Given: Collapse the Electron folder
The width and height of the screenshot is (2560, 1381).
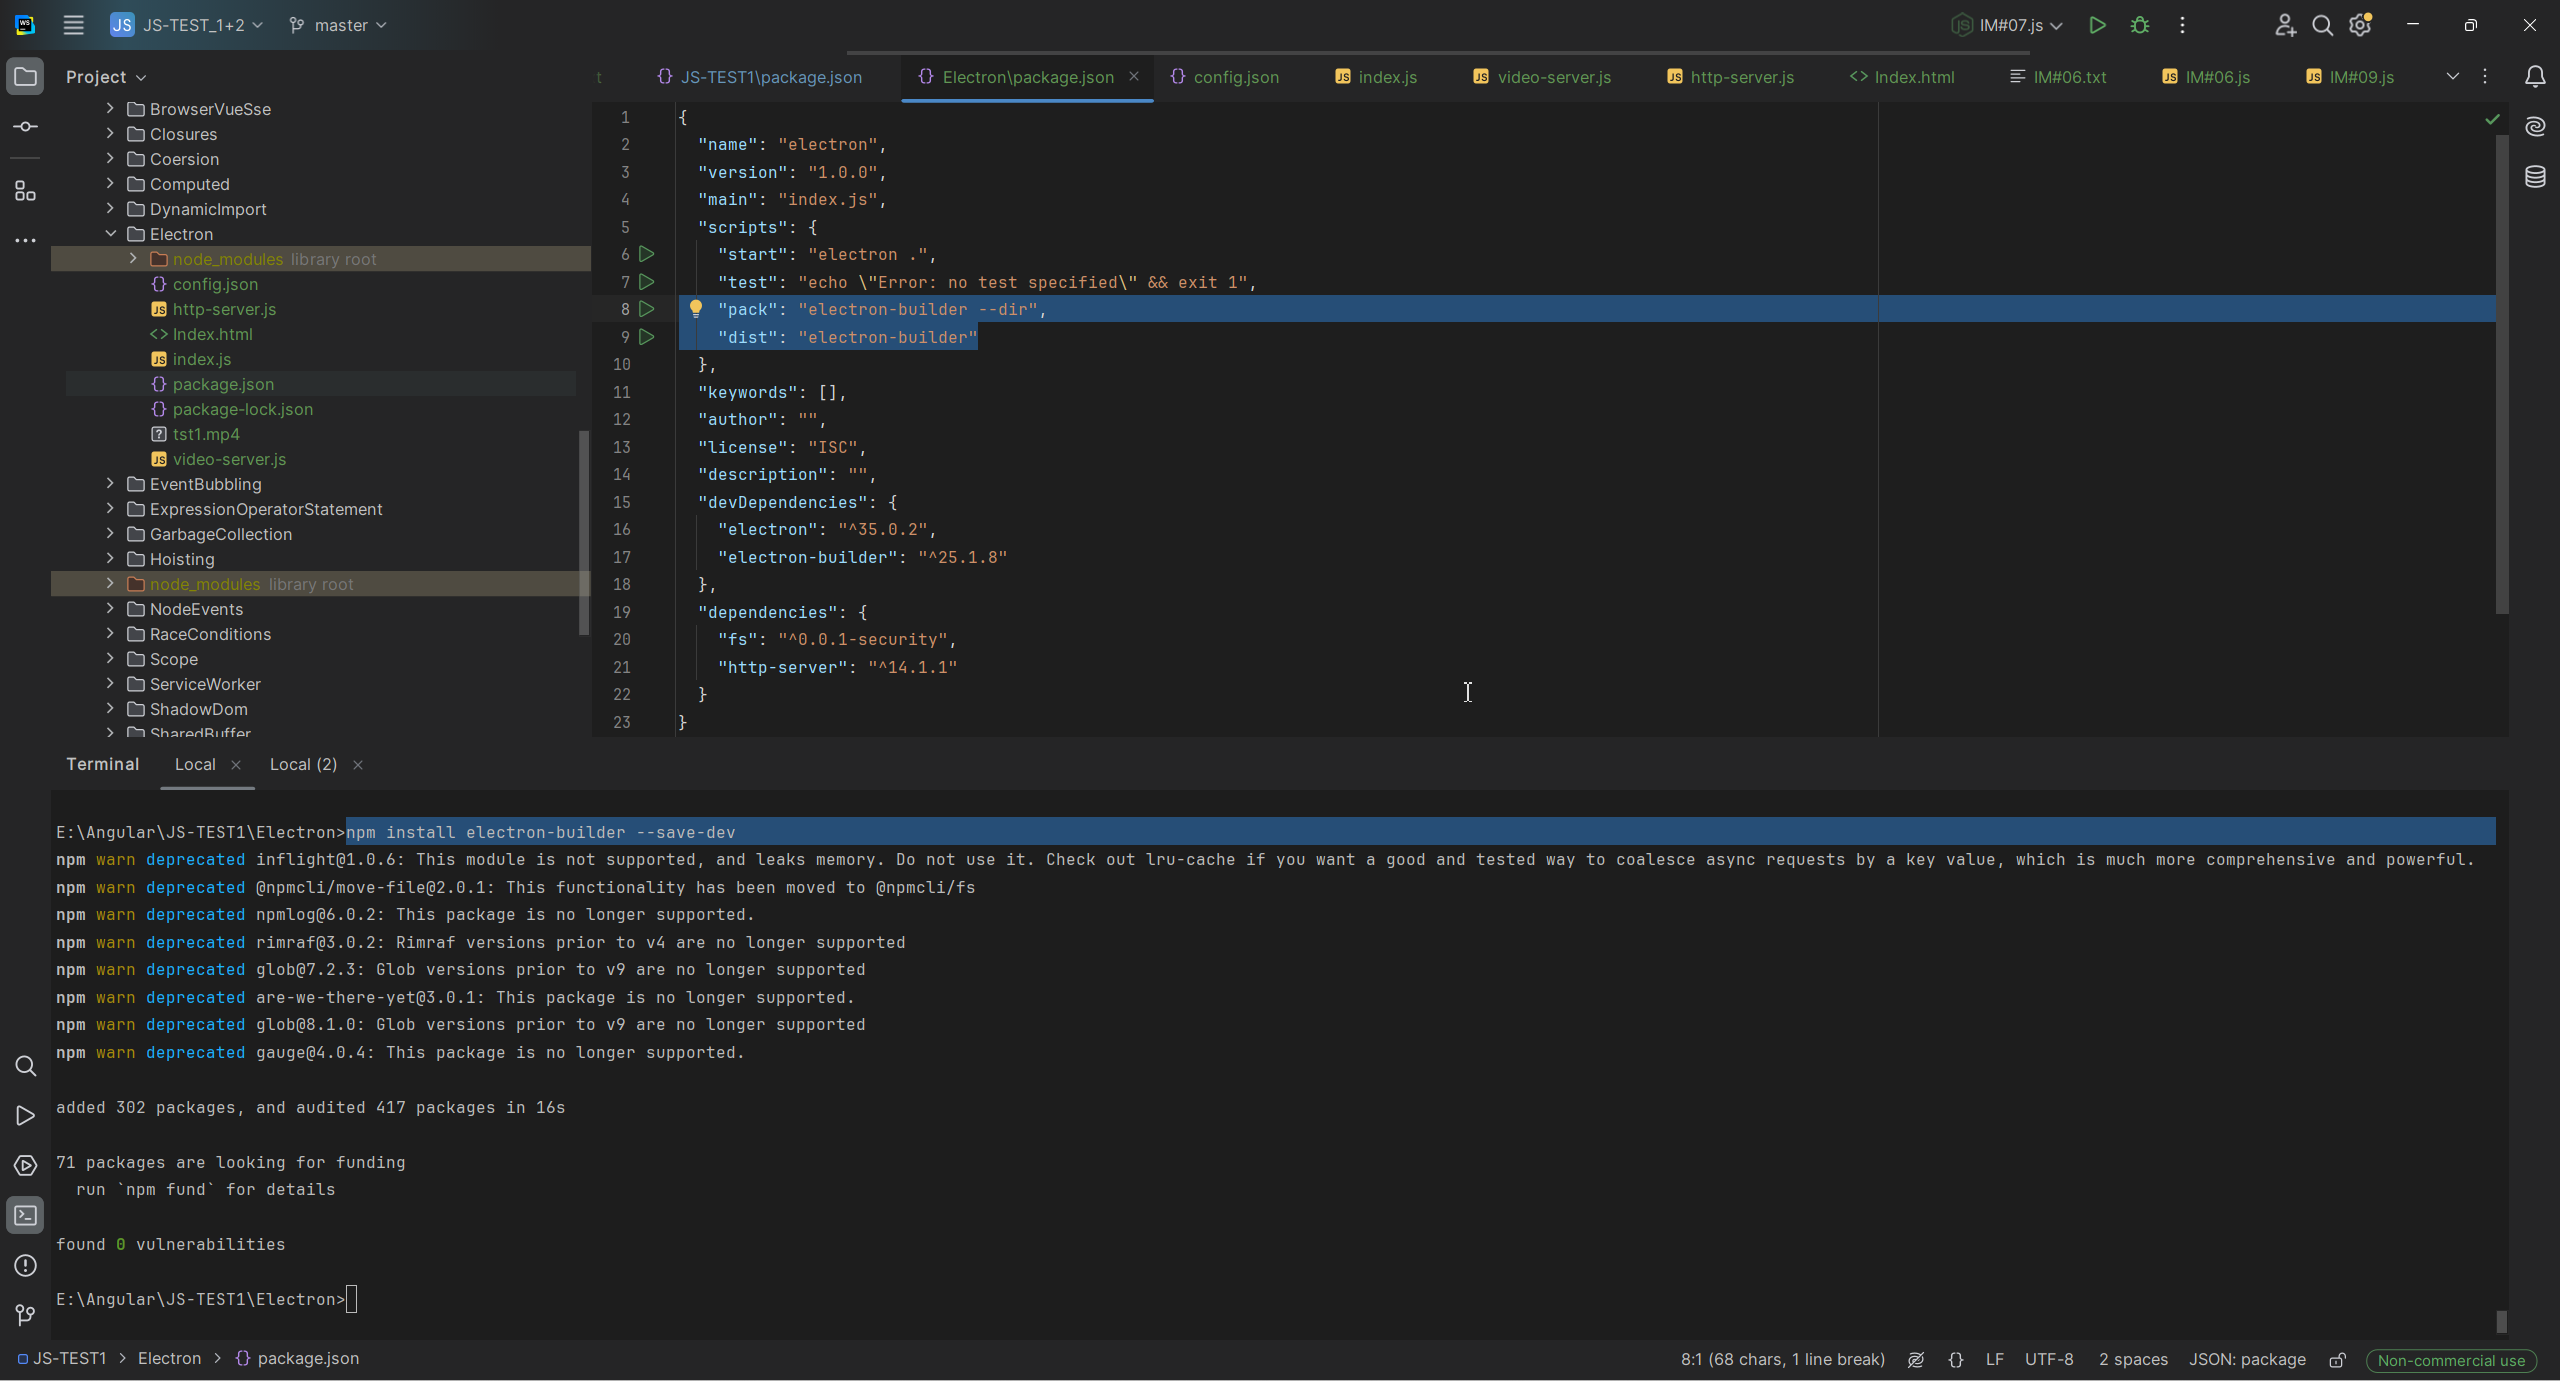Looking at the screenshot, I should click(x=110, y=234).
